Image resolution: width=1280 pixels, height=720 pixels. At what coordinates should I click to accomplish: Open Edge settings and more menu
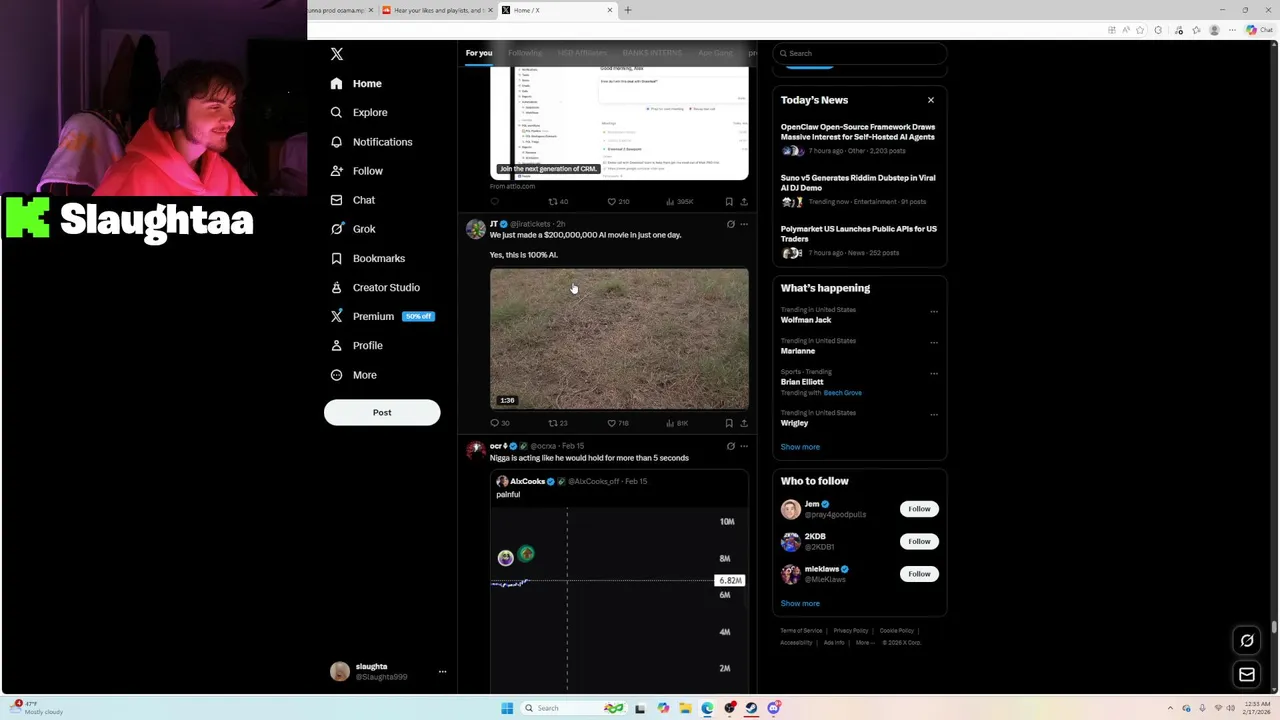point(1232,30)
